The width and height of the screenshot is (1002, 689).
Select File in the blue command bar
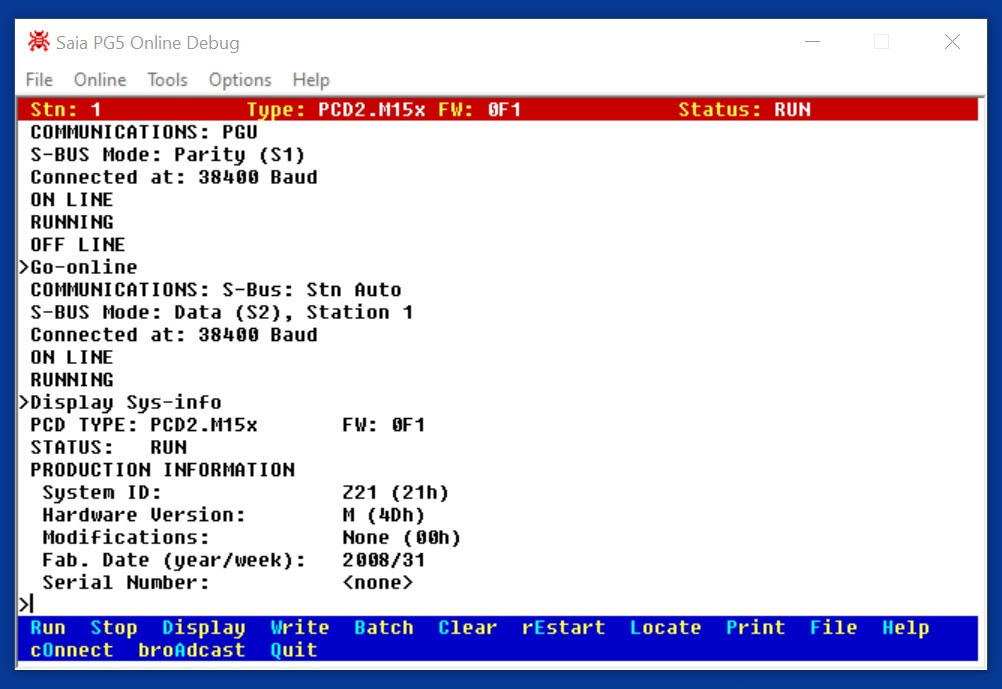[x=833, y=627]
